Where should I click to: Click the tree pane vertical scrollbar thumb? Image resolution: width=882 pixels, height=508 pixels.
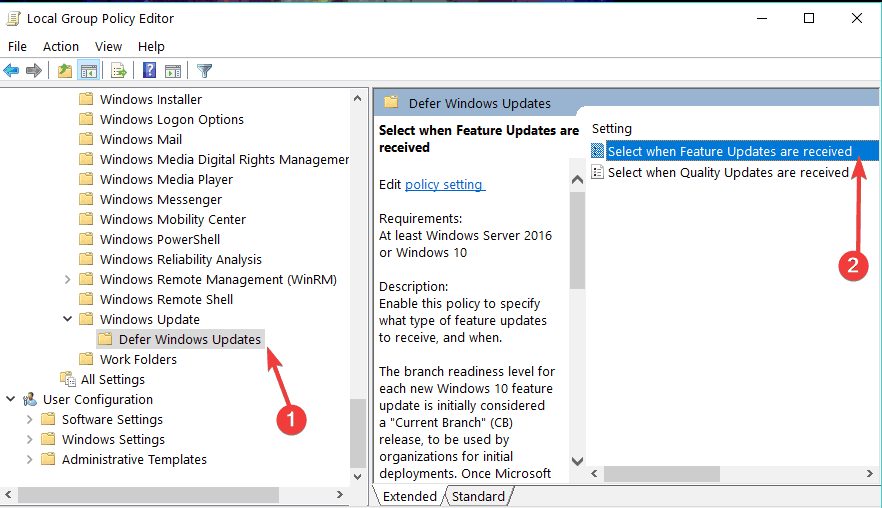point(358,433)
